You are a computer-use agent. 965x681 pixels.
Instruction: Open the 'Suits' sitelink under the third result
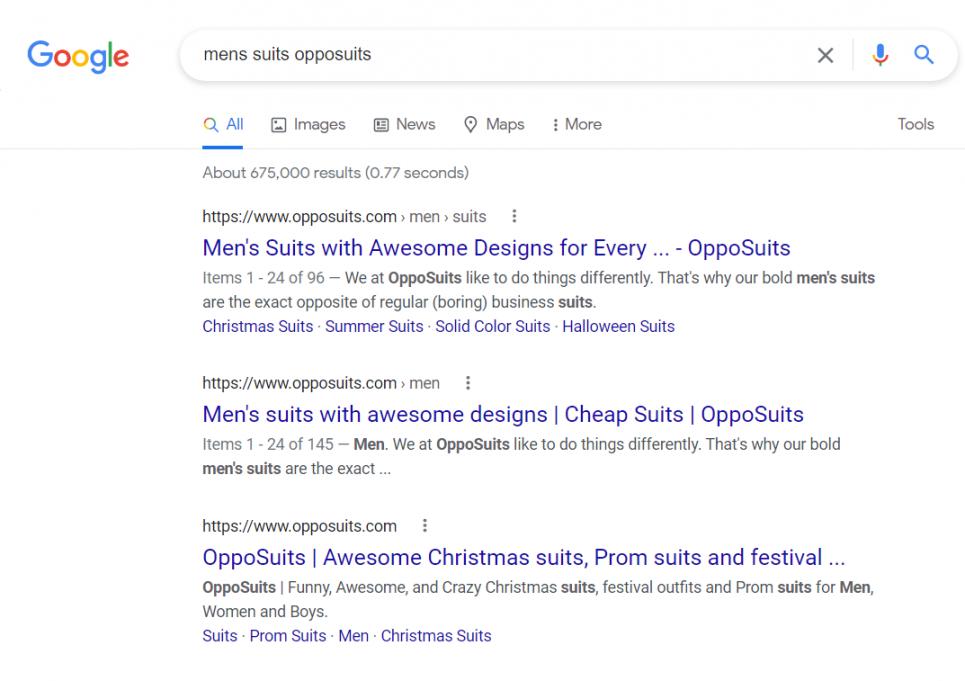point(220,636)
